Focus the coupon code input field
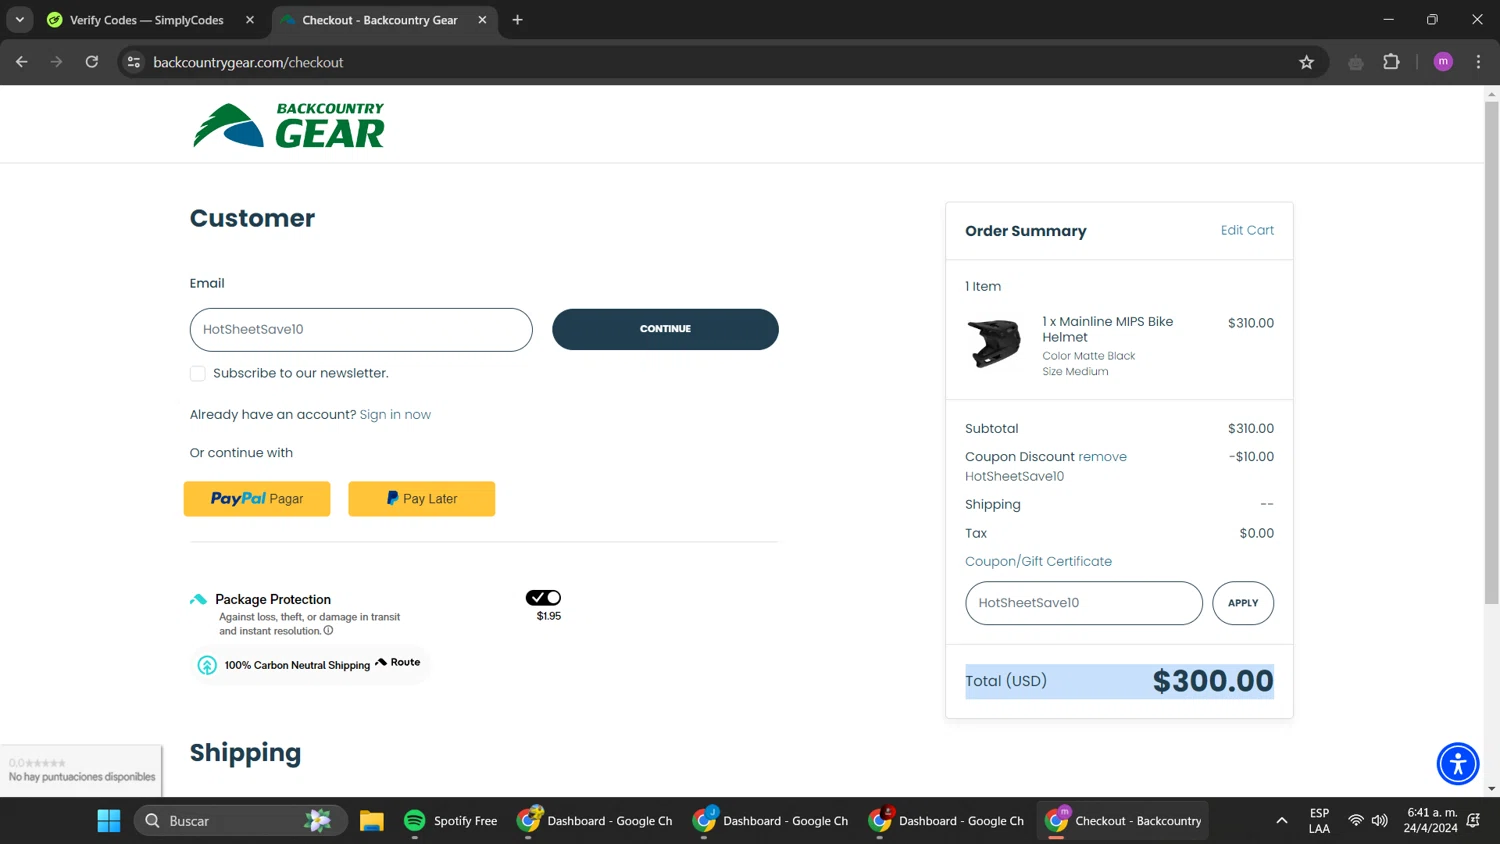 point(1084,603)
